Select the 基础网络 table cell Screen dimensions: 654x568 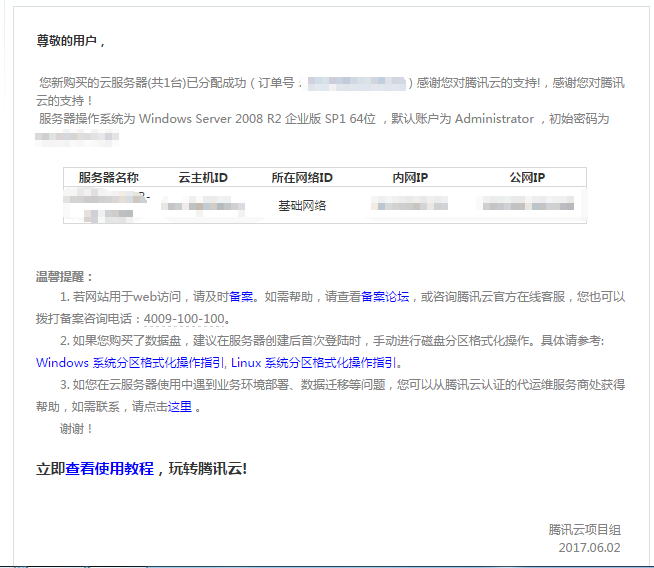[x=302, y=205]
